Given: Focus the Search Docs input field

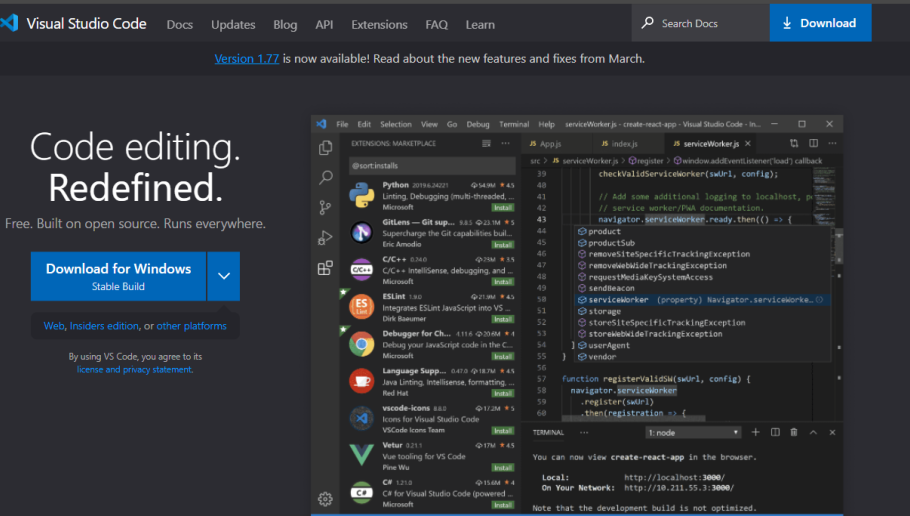Looking at the screenshot, I should click(700, 23).
